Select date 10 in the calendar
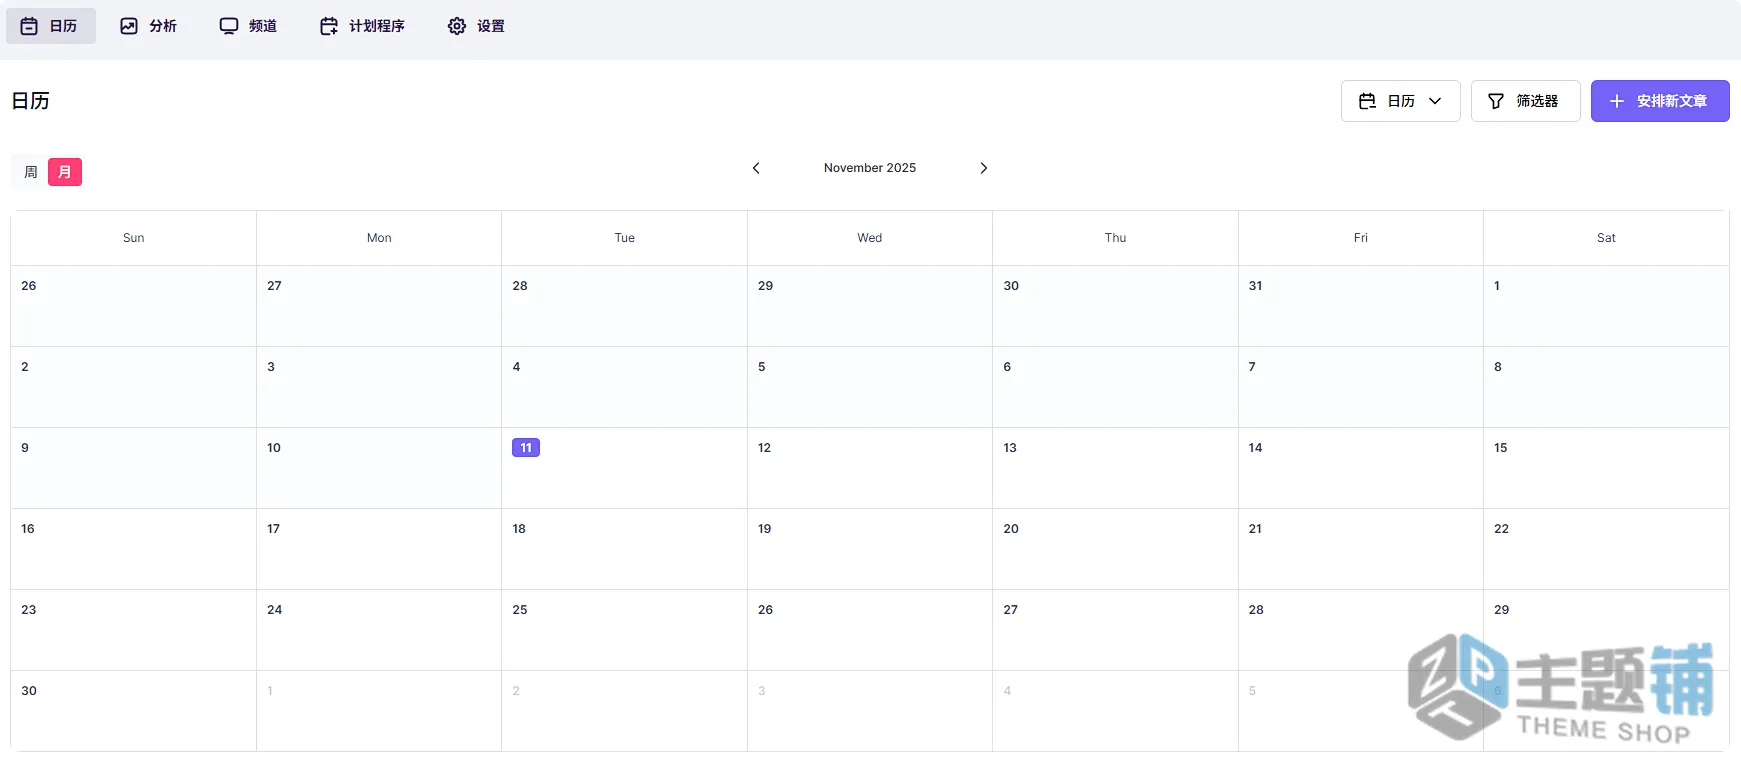 [x=379, y=468]
